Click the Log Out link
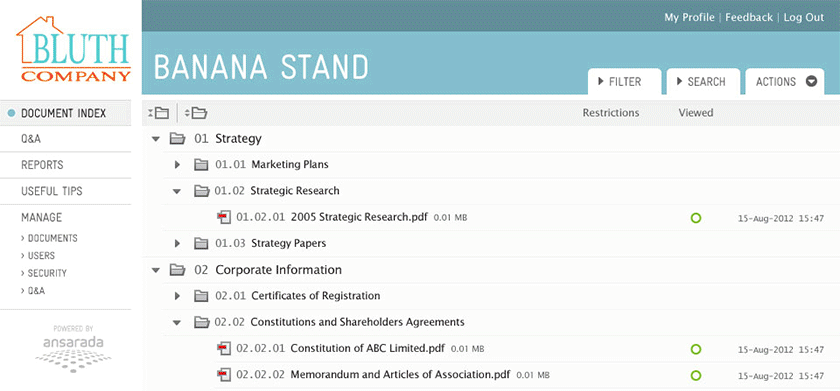This screenshot has height=391, width=840. (804, 17)
